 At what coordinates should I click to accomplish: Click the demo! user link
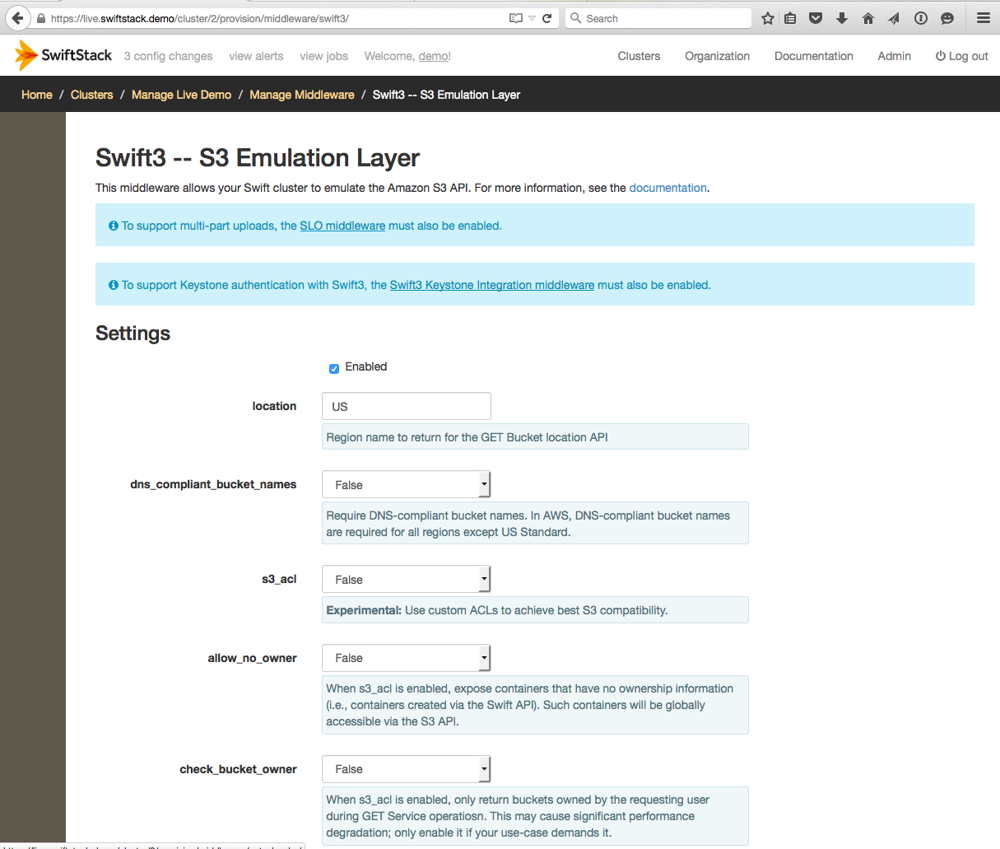(x=434, y=56)
